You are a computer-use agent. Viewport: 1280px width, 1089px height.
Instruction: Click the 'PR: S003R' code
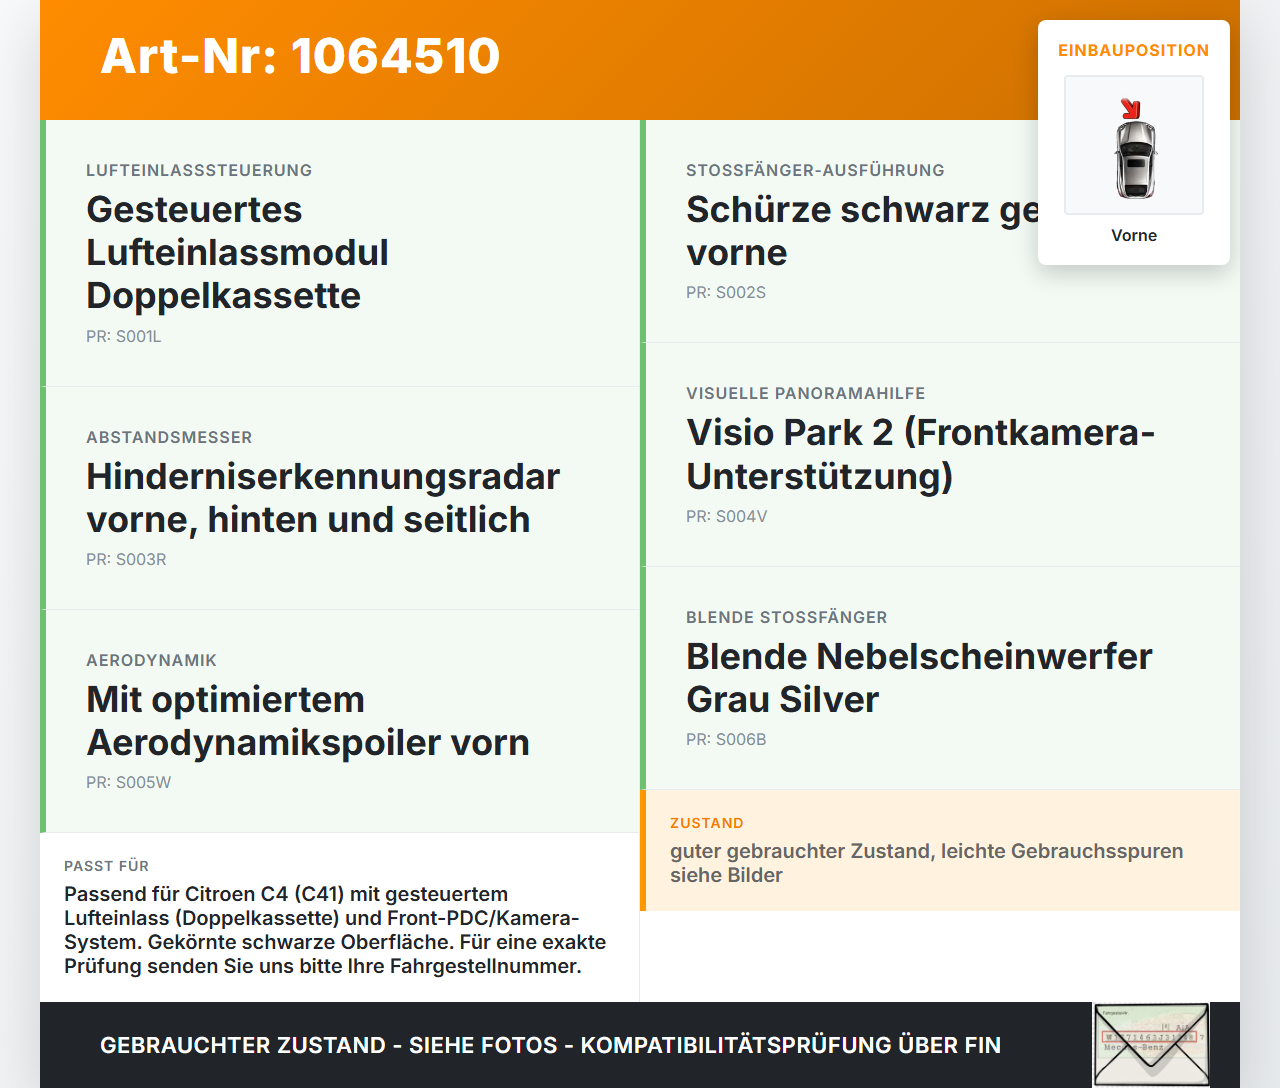click(x=126, y=559)
